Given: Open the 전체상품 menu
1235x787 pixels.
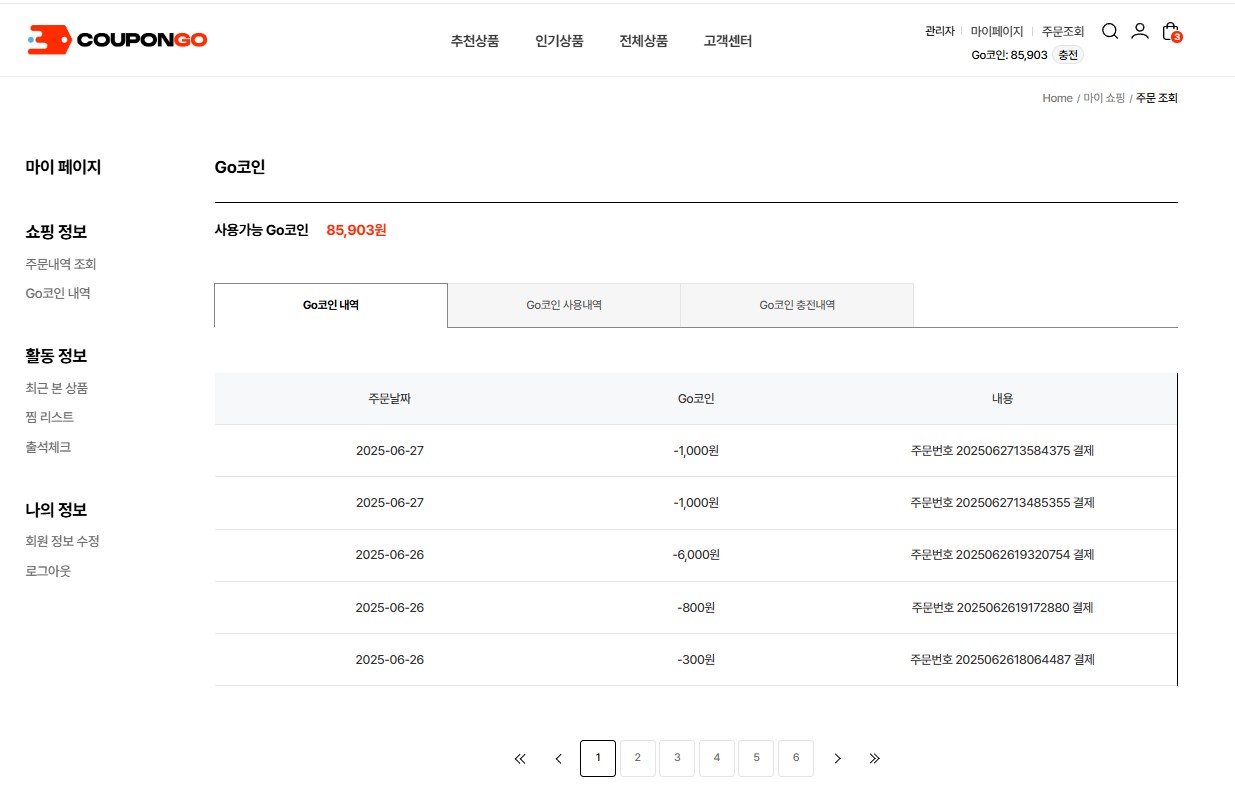Looking at the screenshot, I should pos(643,41).
